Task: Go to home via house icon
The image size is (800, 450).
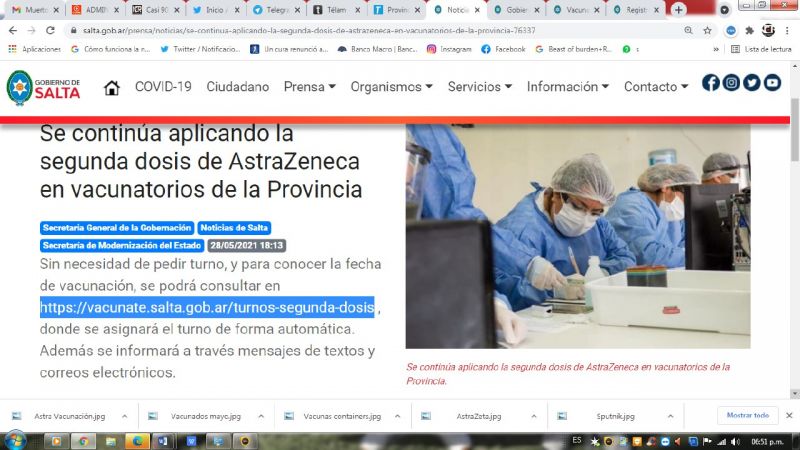Action: point(112,88)
